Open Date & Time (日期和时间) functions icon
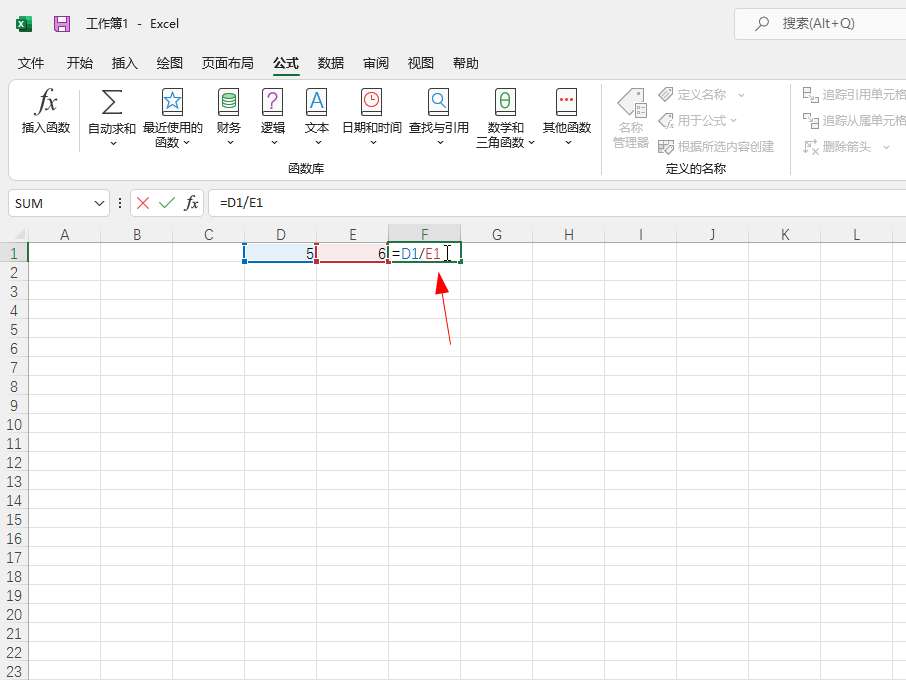Screen dimensions: 906x680 click(372, 102)
